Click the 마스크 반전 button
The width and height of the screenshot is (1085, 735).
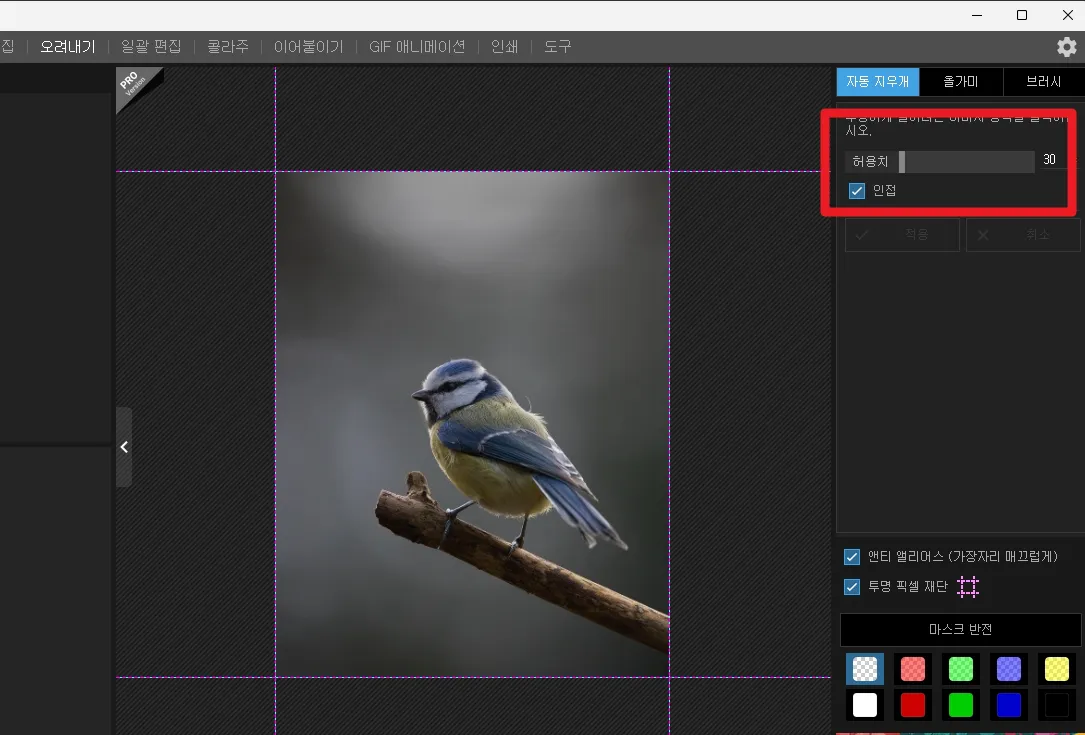[960, 629]
